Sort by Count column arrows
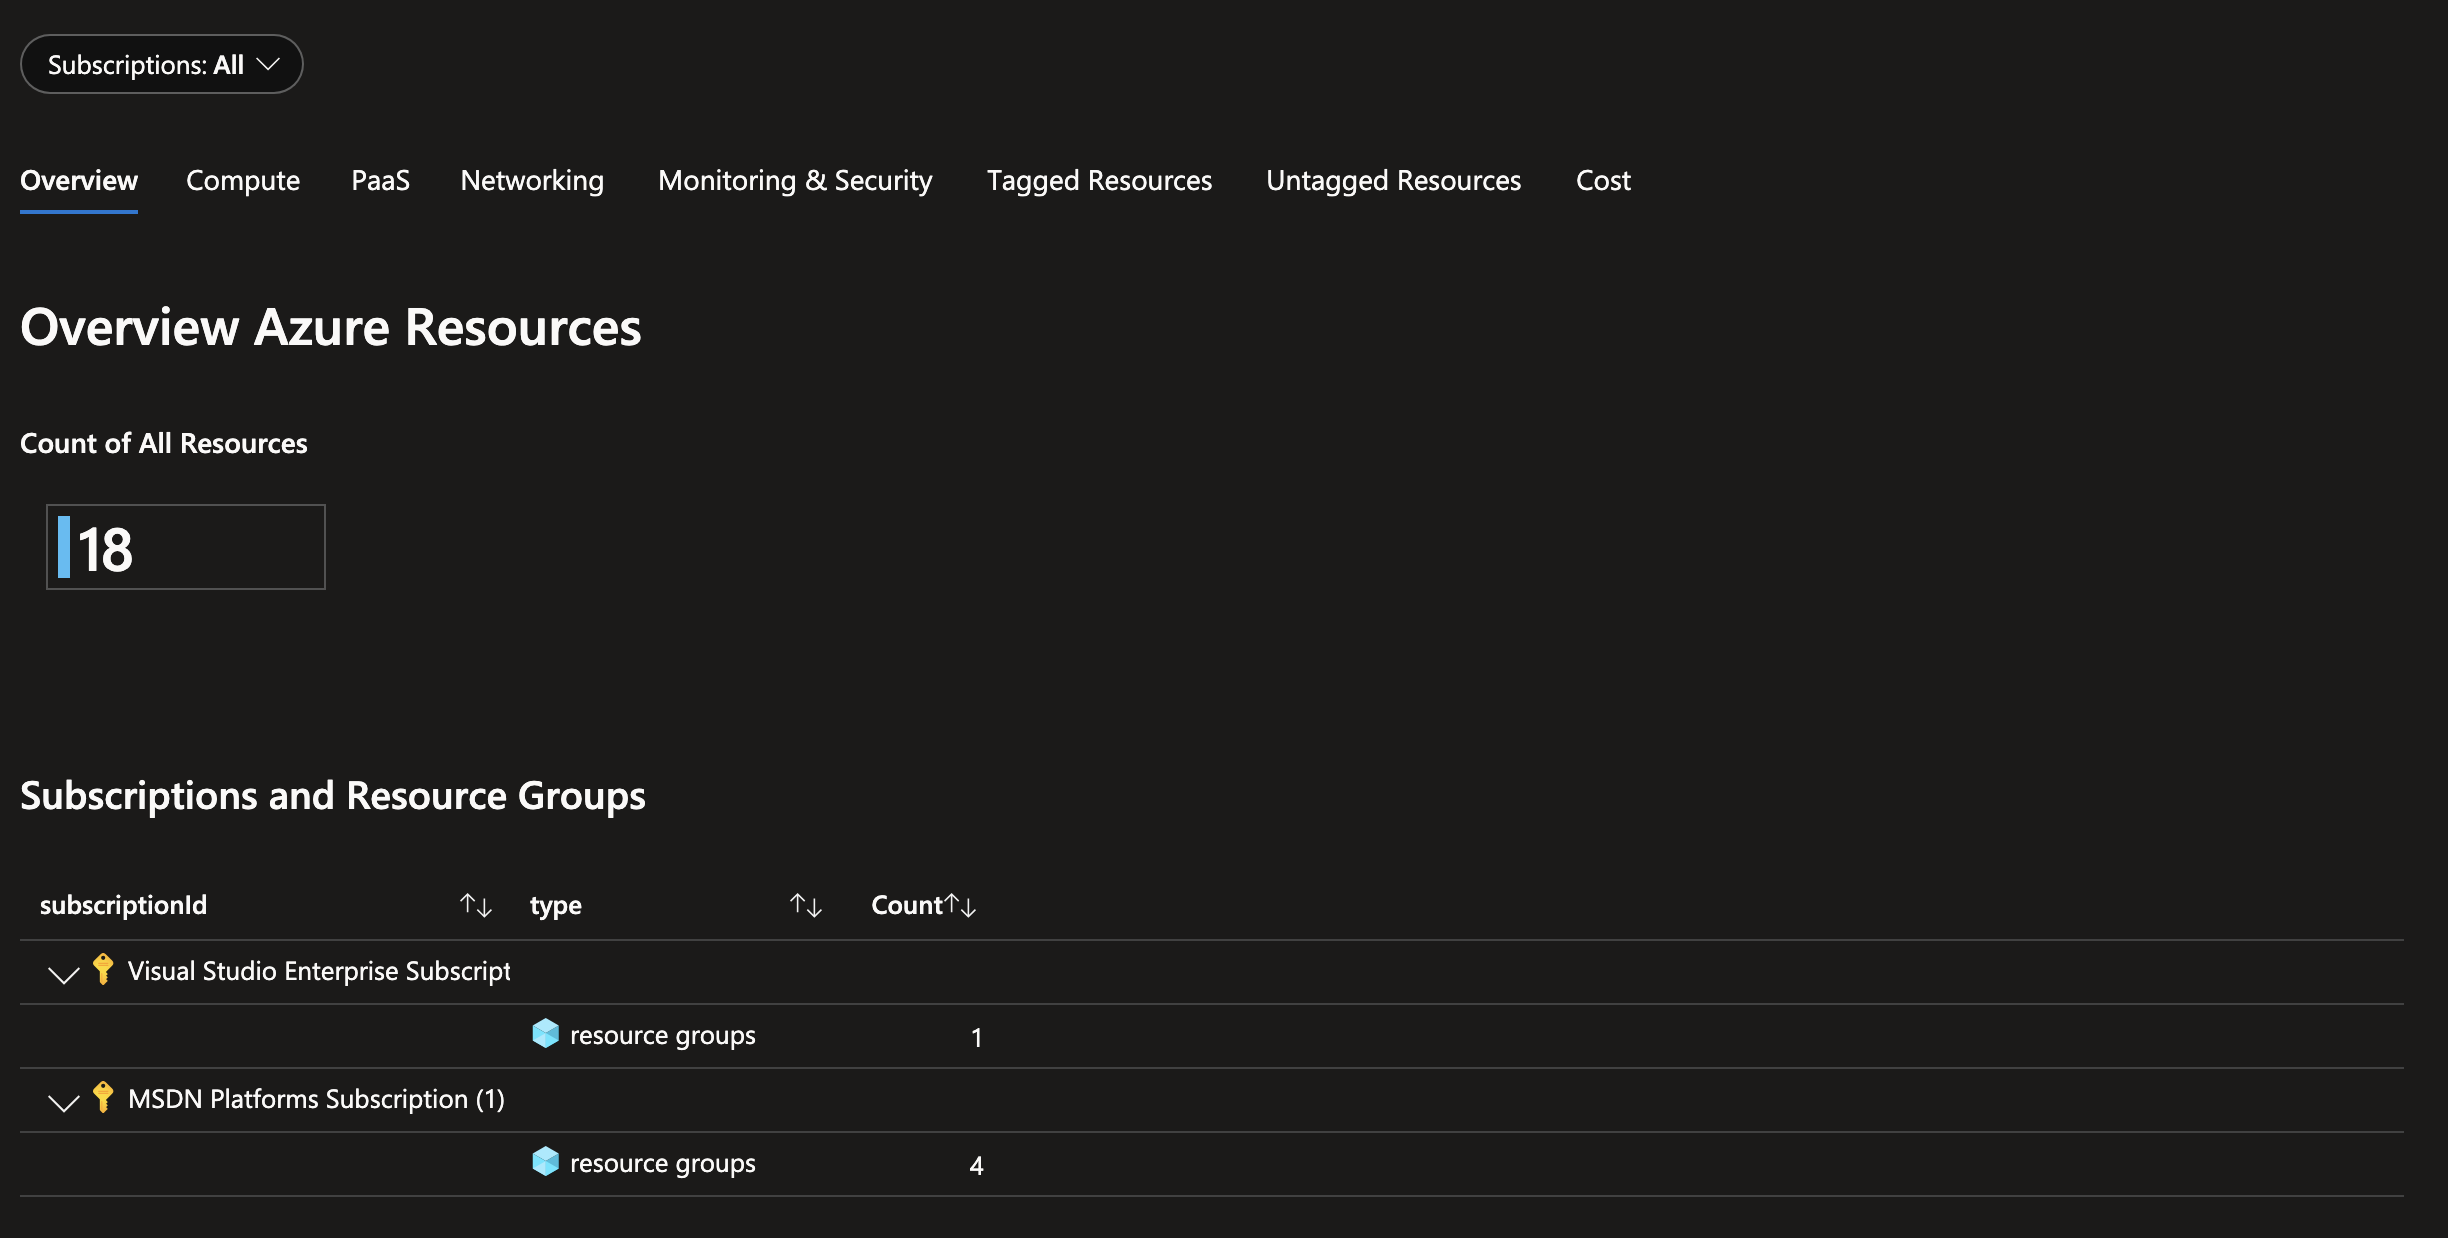 pos(961,905)
